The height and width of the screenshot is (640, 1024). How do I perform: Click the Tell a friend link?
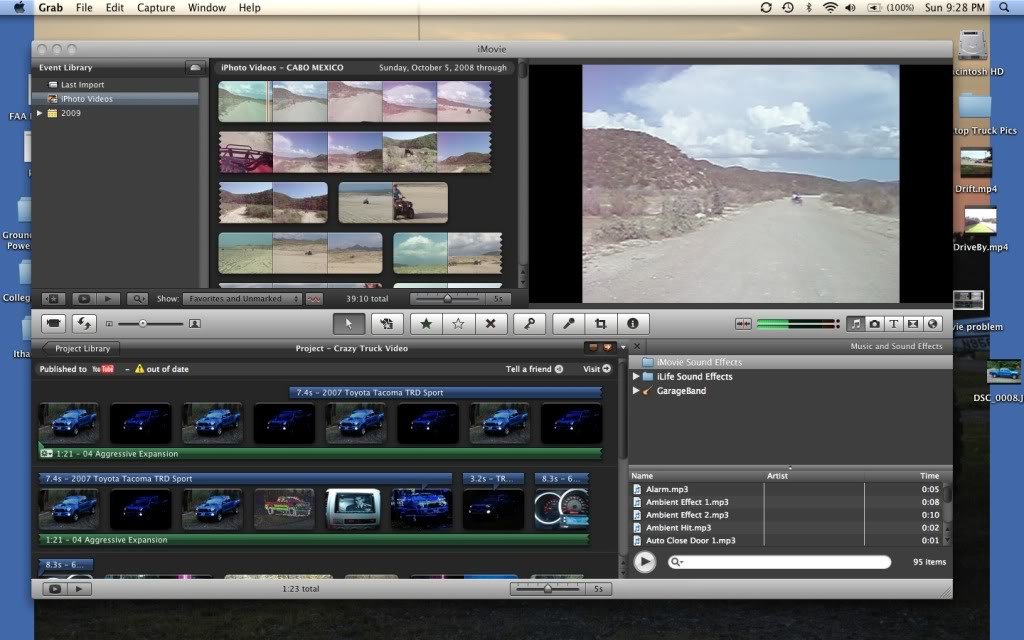pyautogui.click(x=534, y=369)
